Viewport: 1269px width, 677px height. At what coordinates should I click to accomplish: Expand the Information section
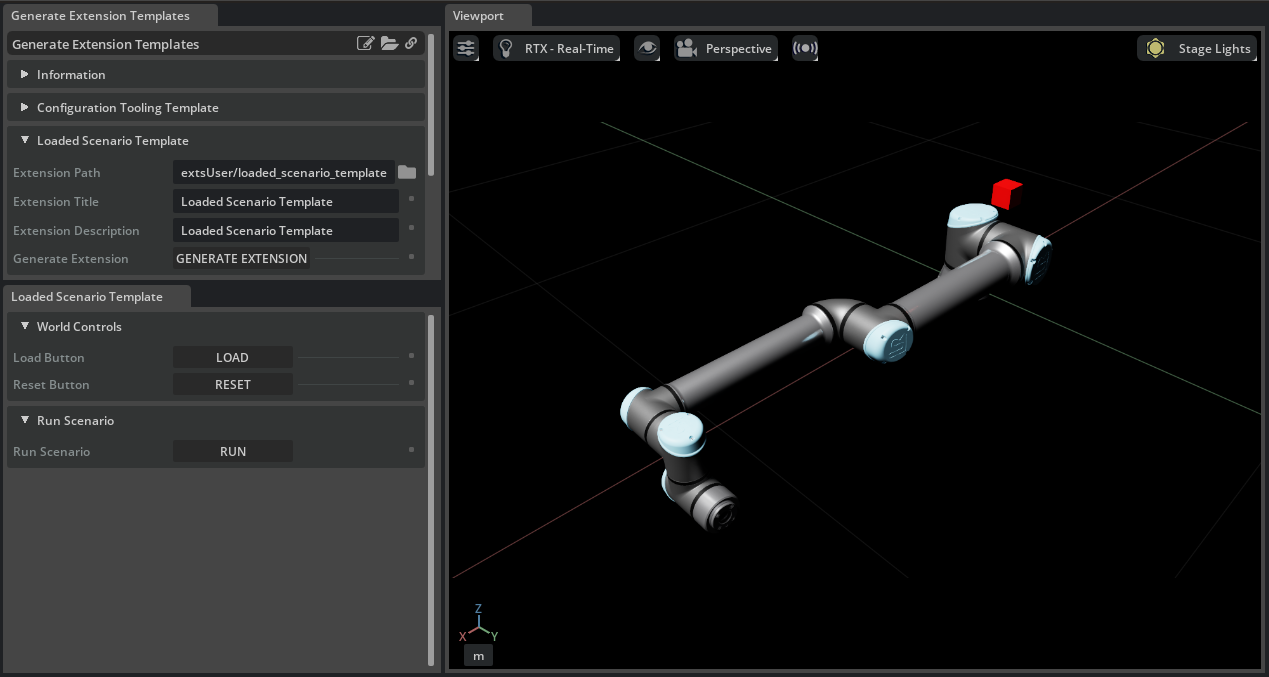coord(25,75)
